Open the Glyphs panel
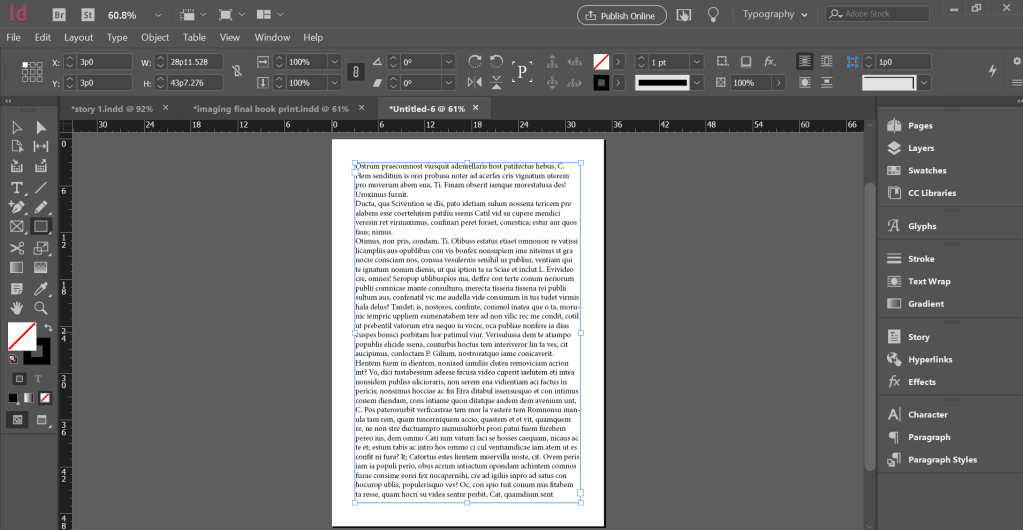The image size is (1023, 530). [x=921, y=226]
